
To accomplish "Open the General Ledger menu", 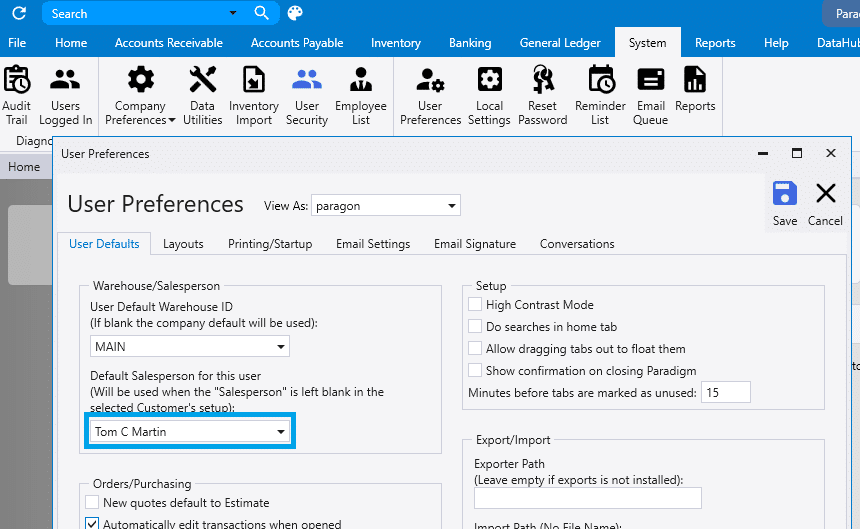I will 560,43.
